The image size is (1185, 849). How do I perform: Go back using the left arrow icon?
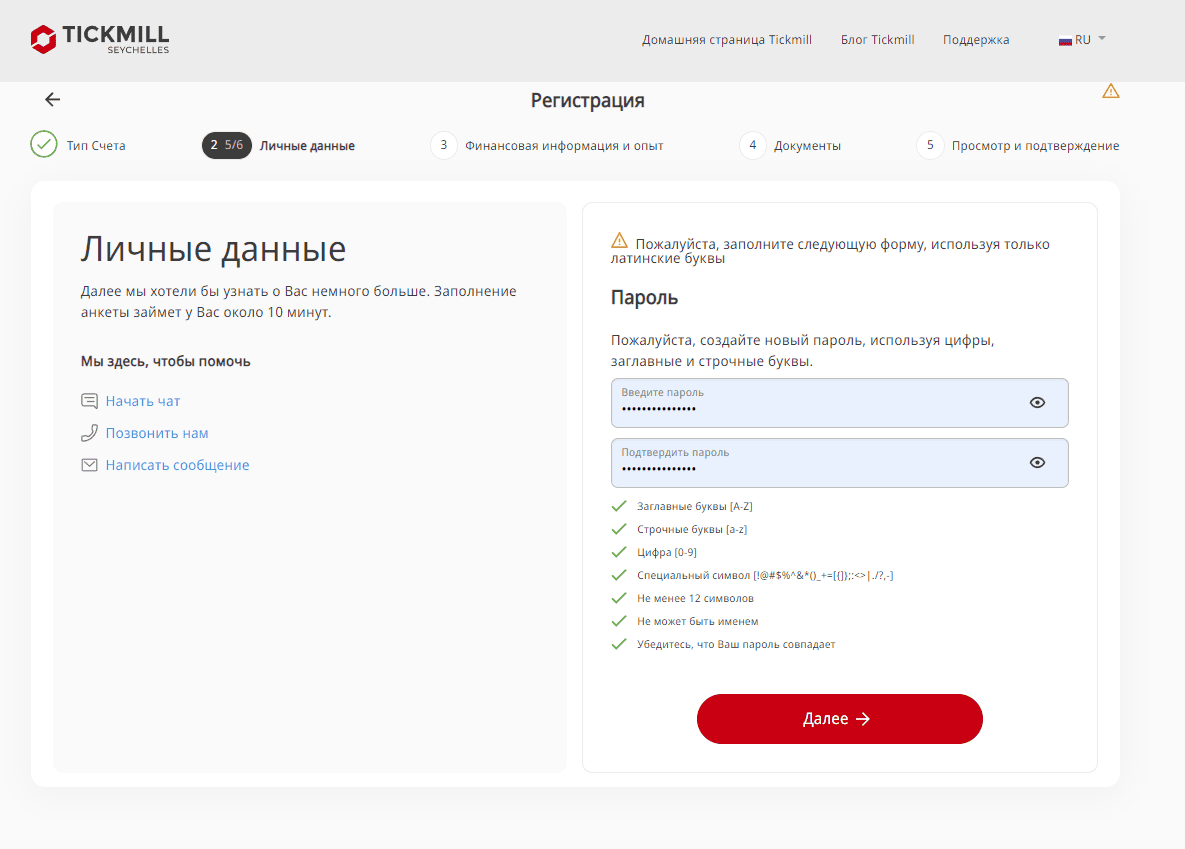click(x=52, y=100)
